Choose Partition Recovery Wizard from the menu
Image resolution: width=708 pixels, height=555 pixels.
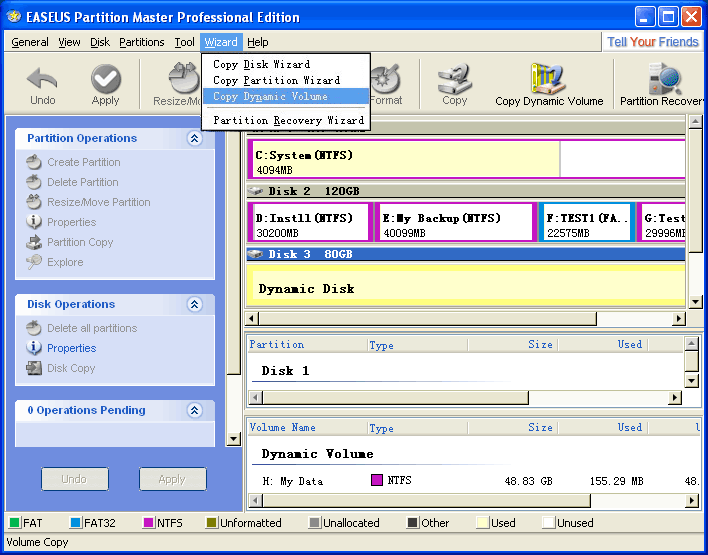click(285, 120)
